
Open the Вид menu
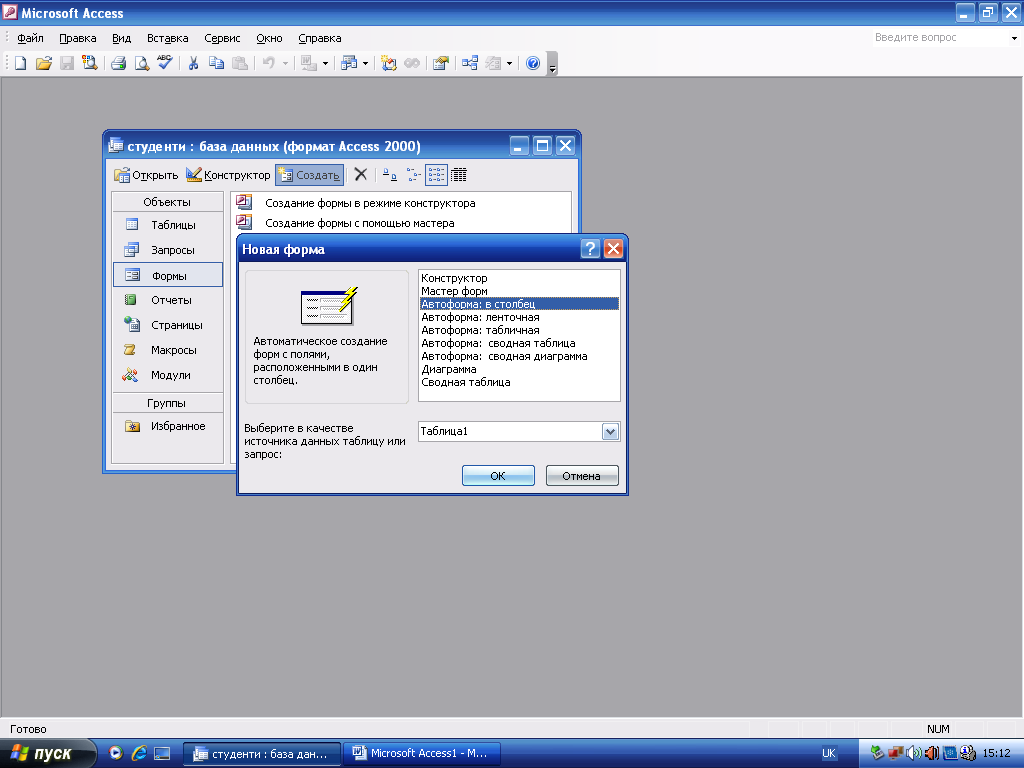coord(121,38)
